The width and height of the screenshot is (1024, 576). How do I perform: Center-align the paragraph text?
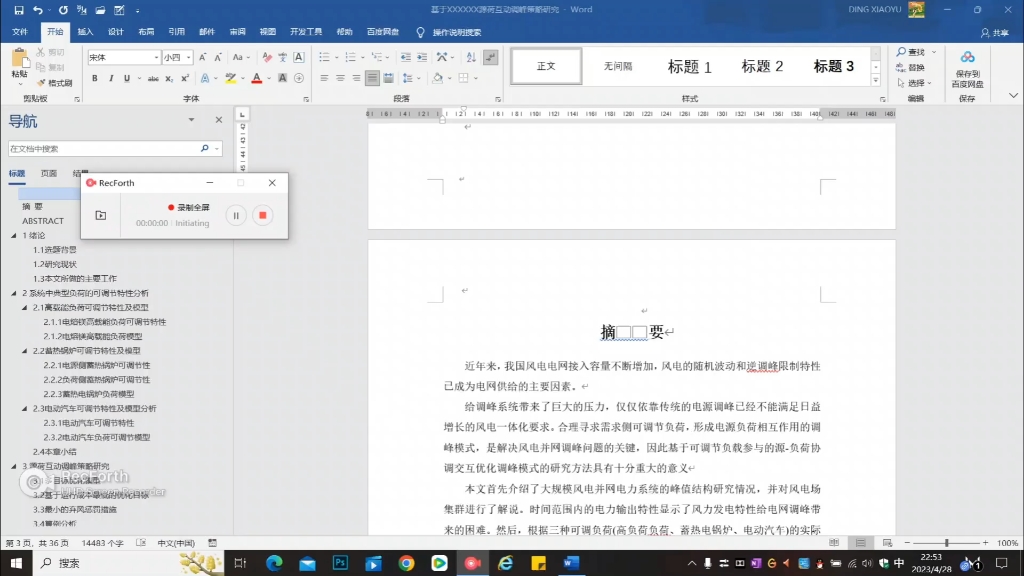(340, 78)
